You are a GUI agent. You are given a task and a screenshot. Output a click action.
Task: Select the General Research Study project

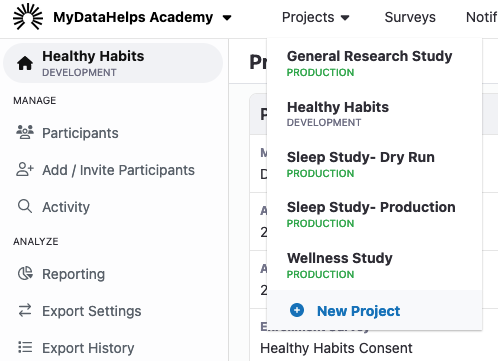[x=374, y=63]
